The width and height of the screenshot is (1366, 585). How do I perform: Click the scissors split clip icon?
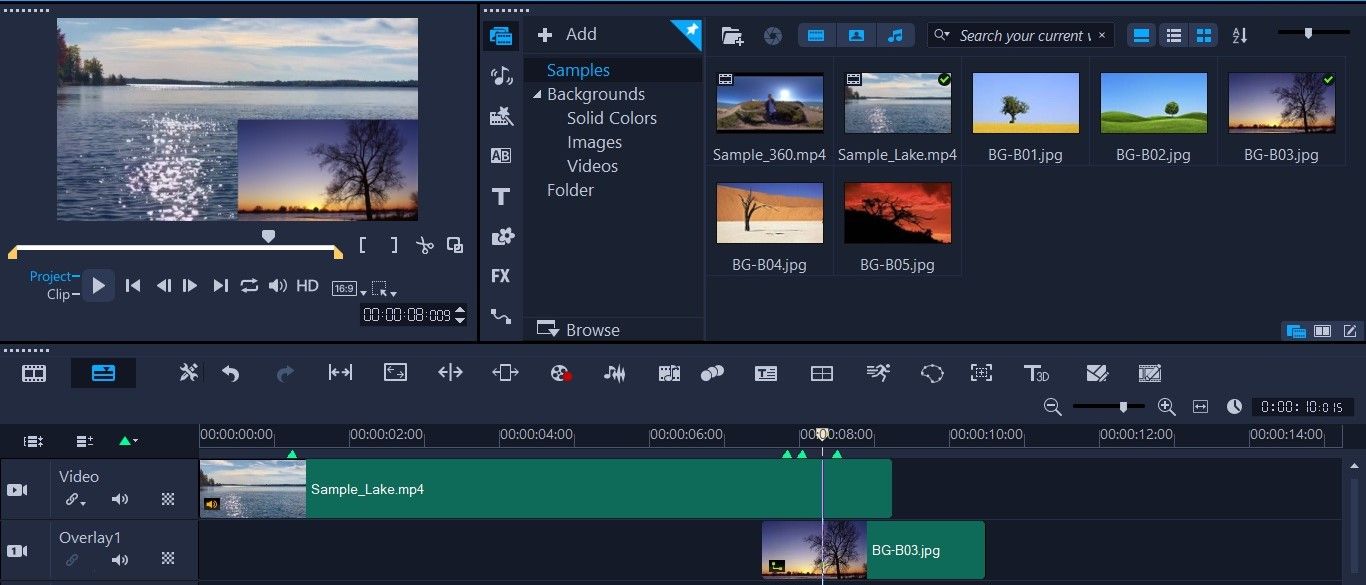coord(424,245)
